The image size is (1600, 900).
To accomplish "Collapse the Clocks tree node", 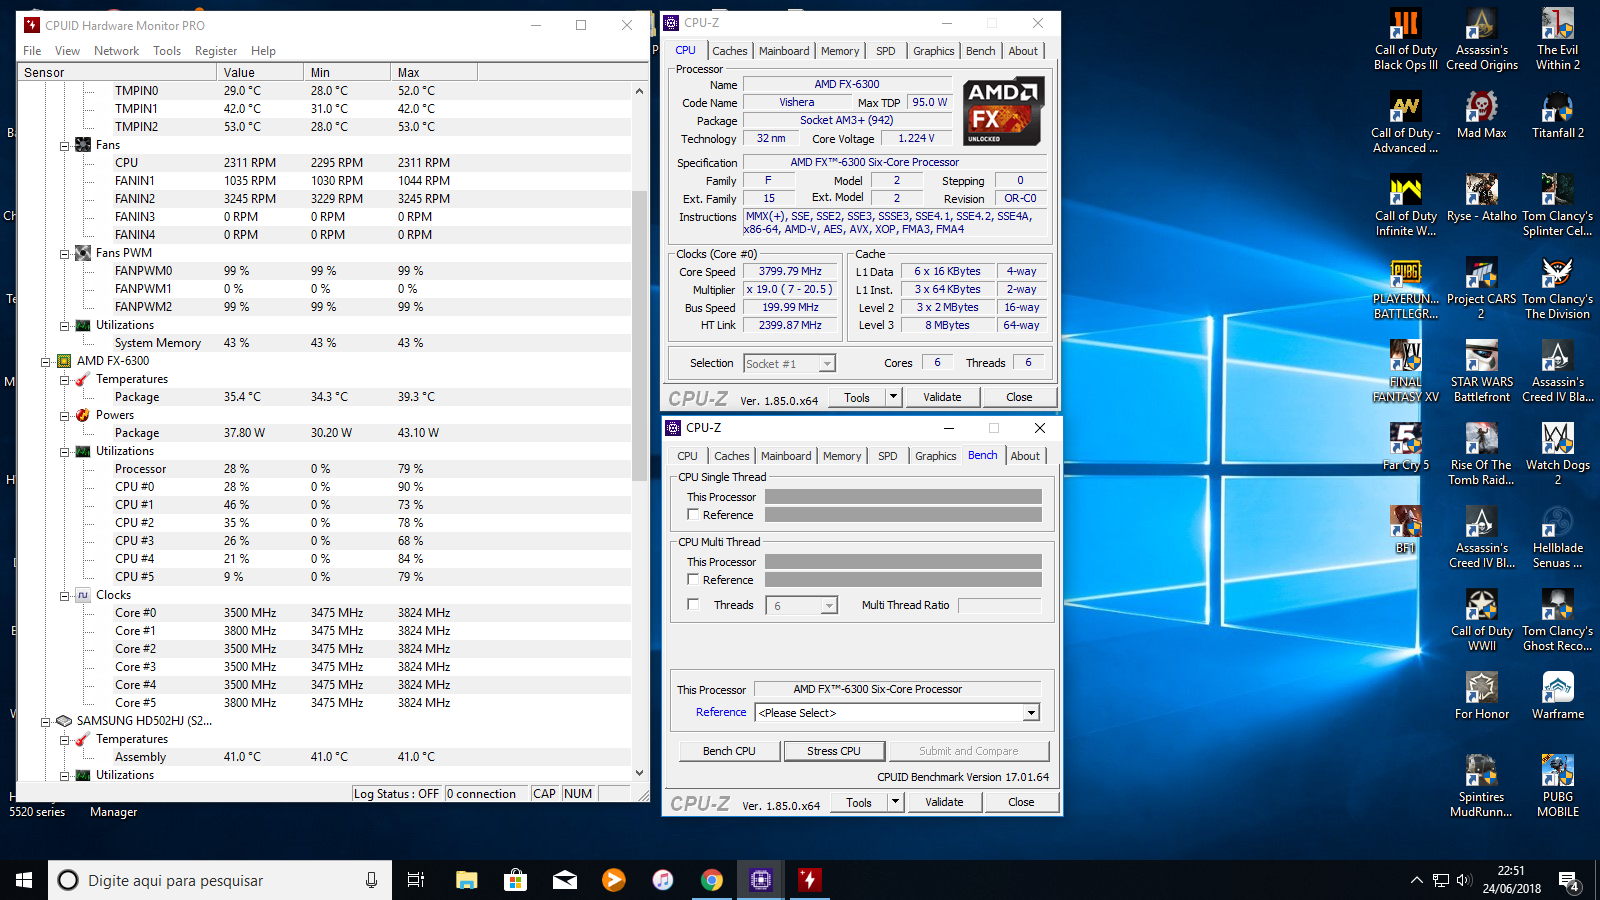I will (64, 595).
